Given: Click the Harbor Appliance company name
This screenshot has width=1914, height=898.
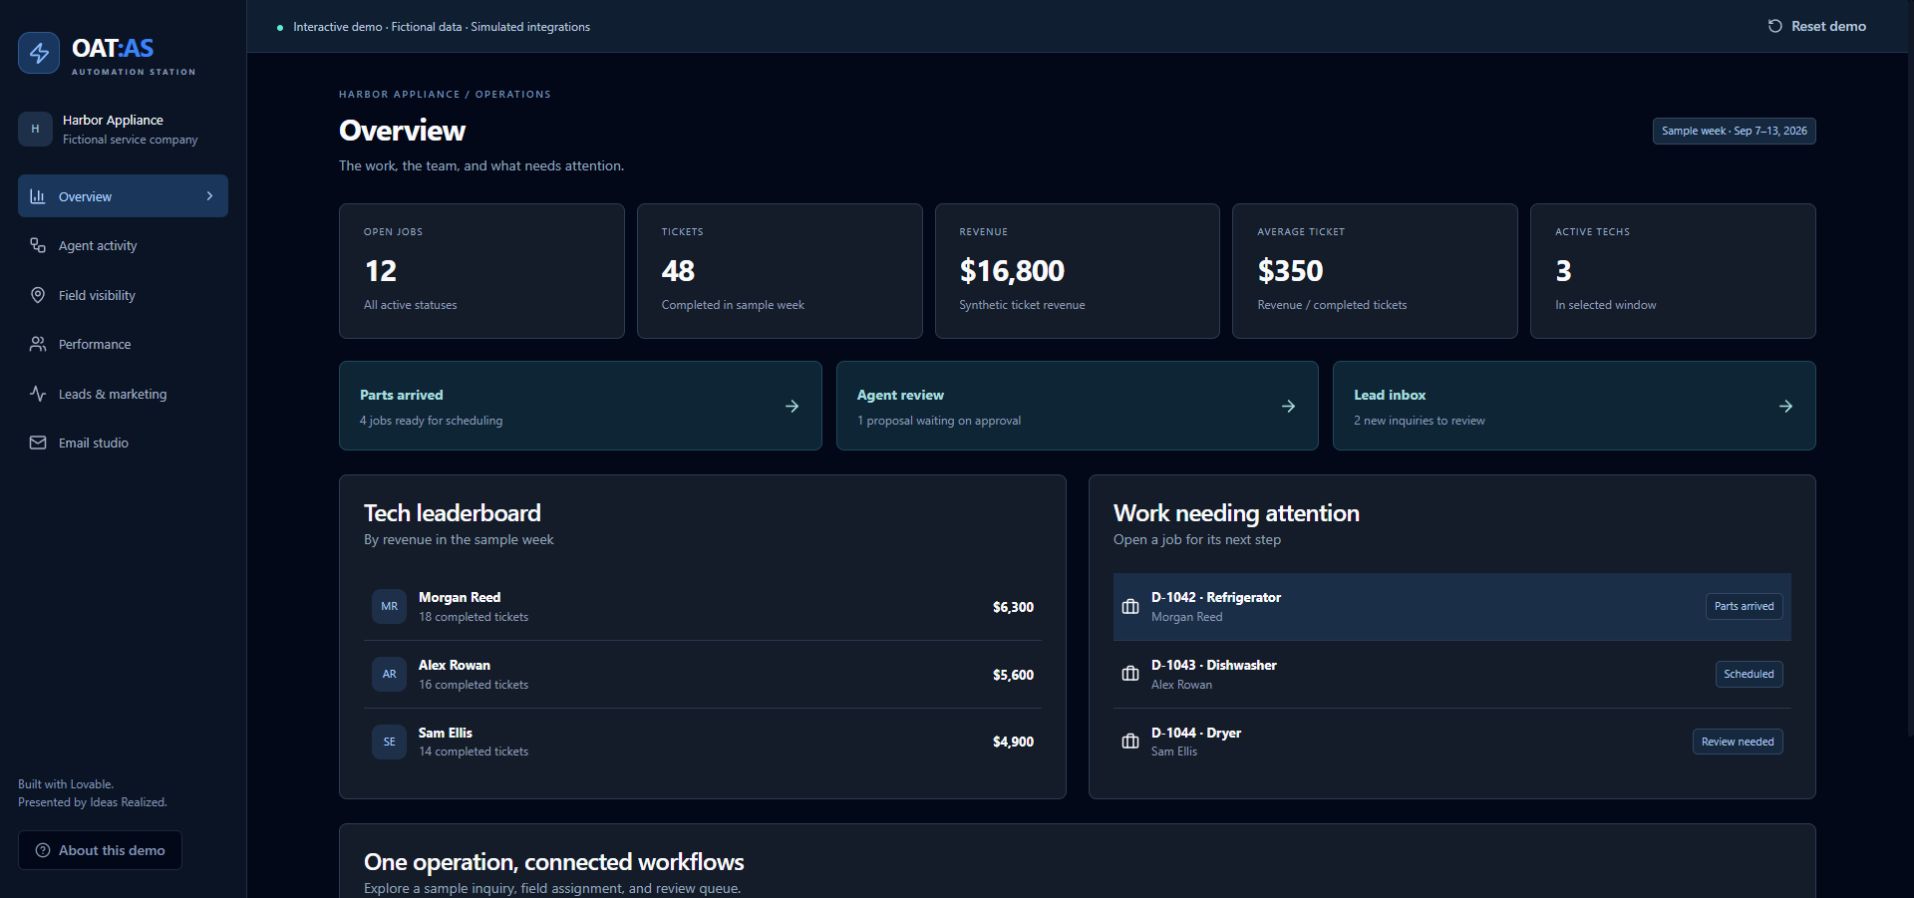Looking at the screenshot, I should click(113, 120).
